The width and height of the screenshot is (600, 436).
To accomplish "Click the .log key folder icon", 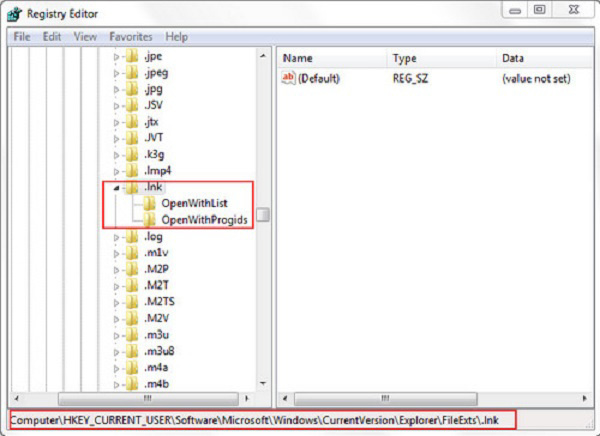I will click(132, 237).
